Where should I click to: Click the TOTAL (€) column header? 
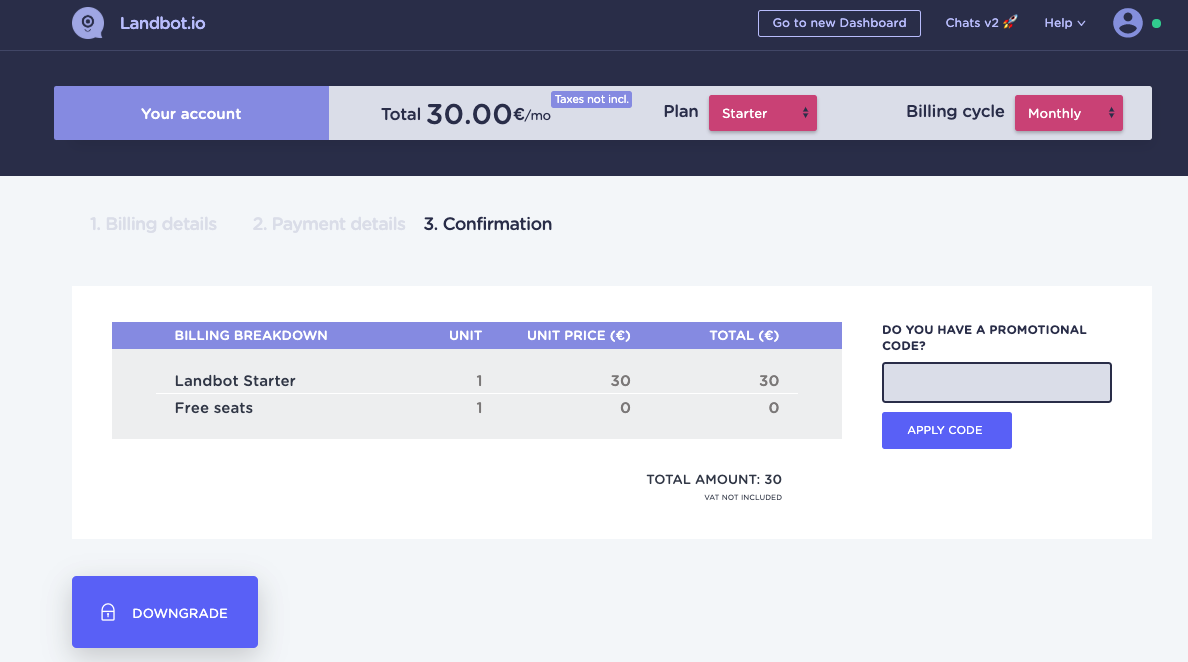pos(744,336)
